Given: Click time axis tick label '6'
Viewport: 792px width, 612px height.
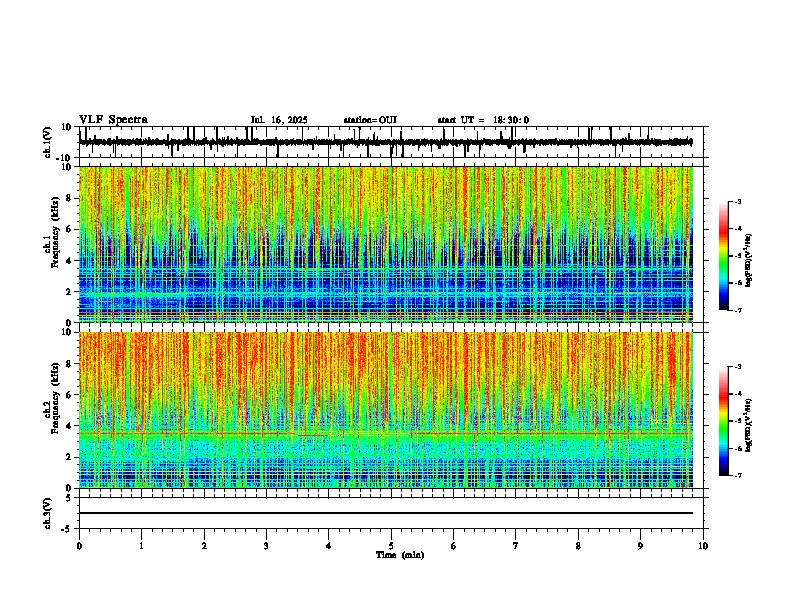Looking at the screenshot, I should pos(454,546).
